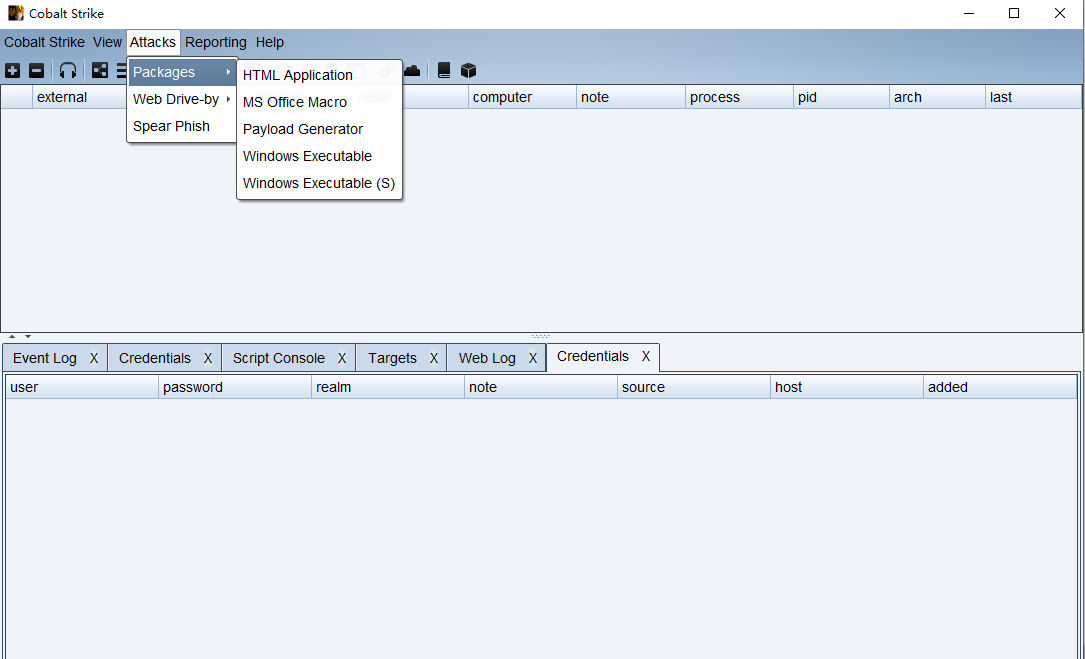Close the first Credentials tab

[208, 358]
